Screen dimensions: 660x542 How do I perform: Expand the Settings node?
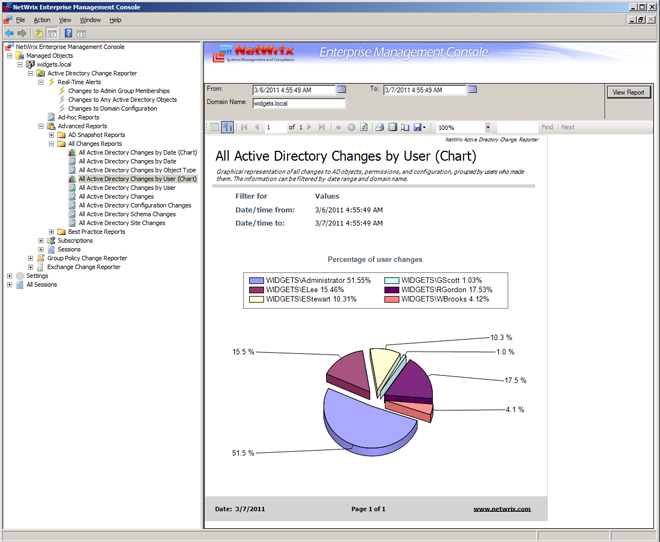pos(9,276)
